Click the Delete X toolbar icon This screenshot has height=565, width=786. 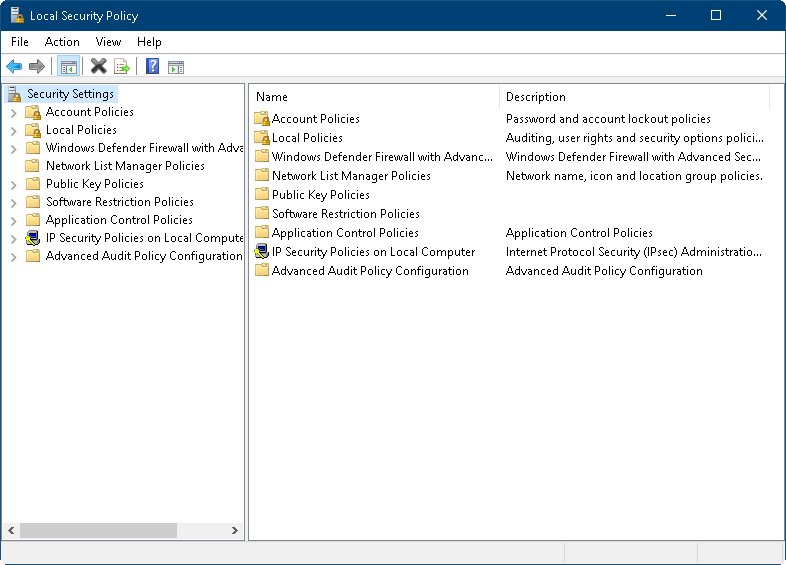tap(98, 67)
